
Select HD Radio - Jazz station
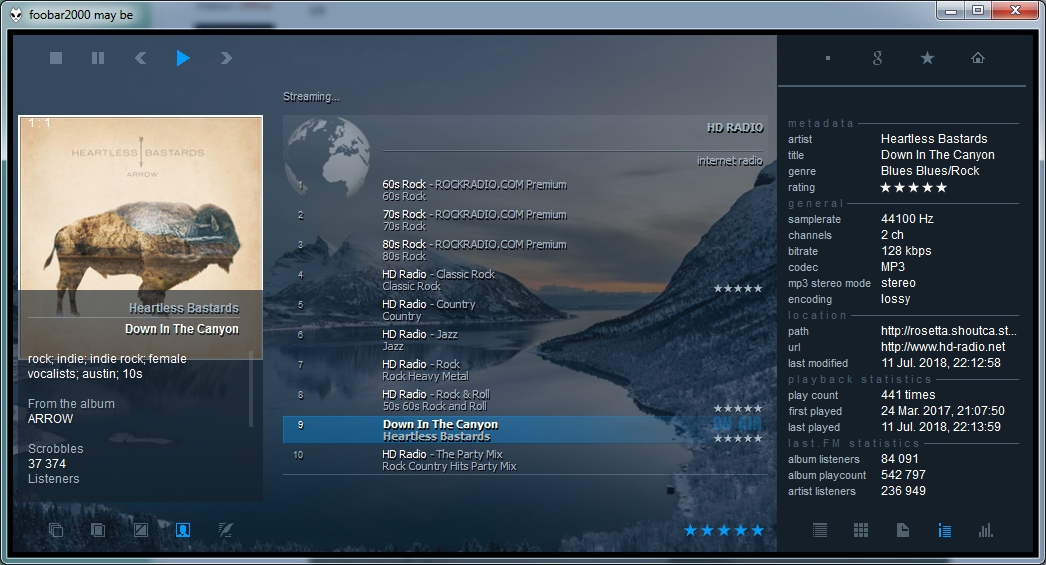(420, 340)
